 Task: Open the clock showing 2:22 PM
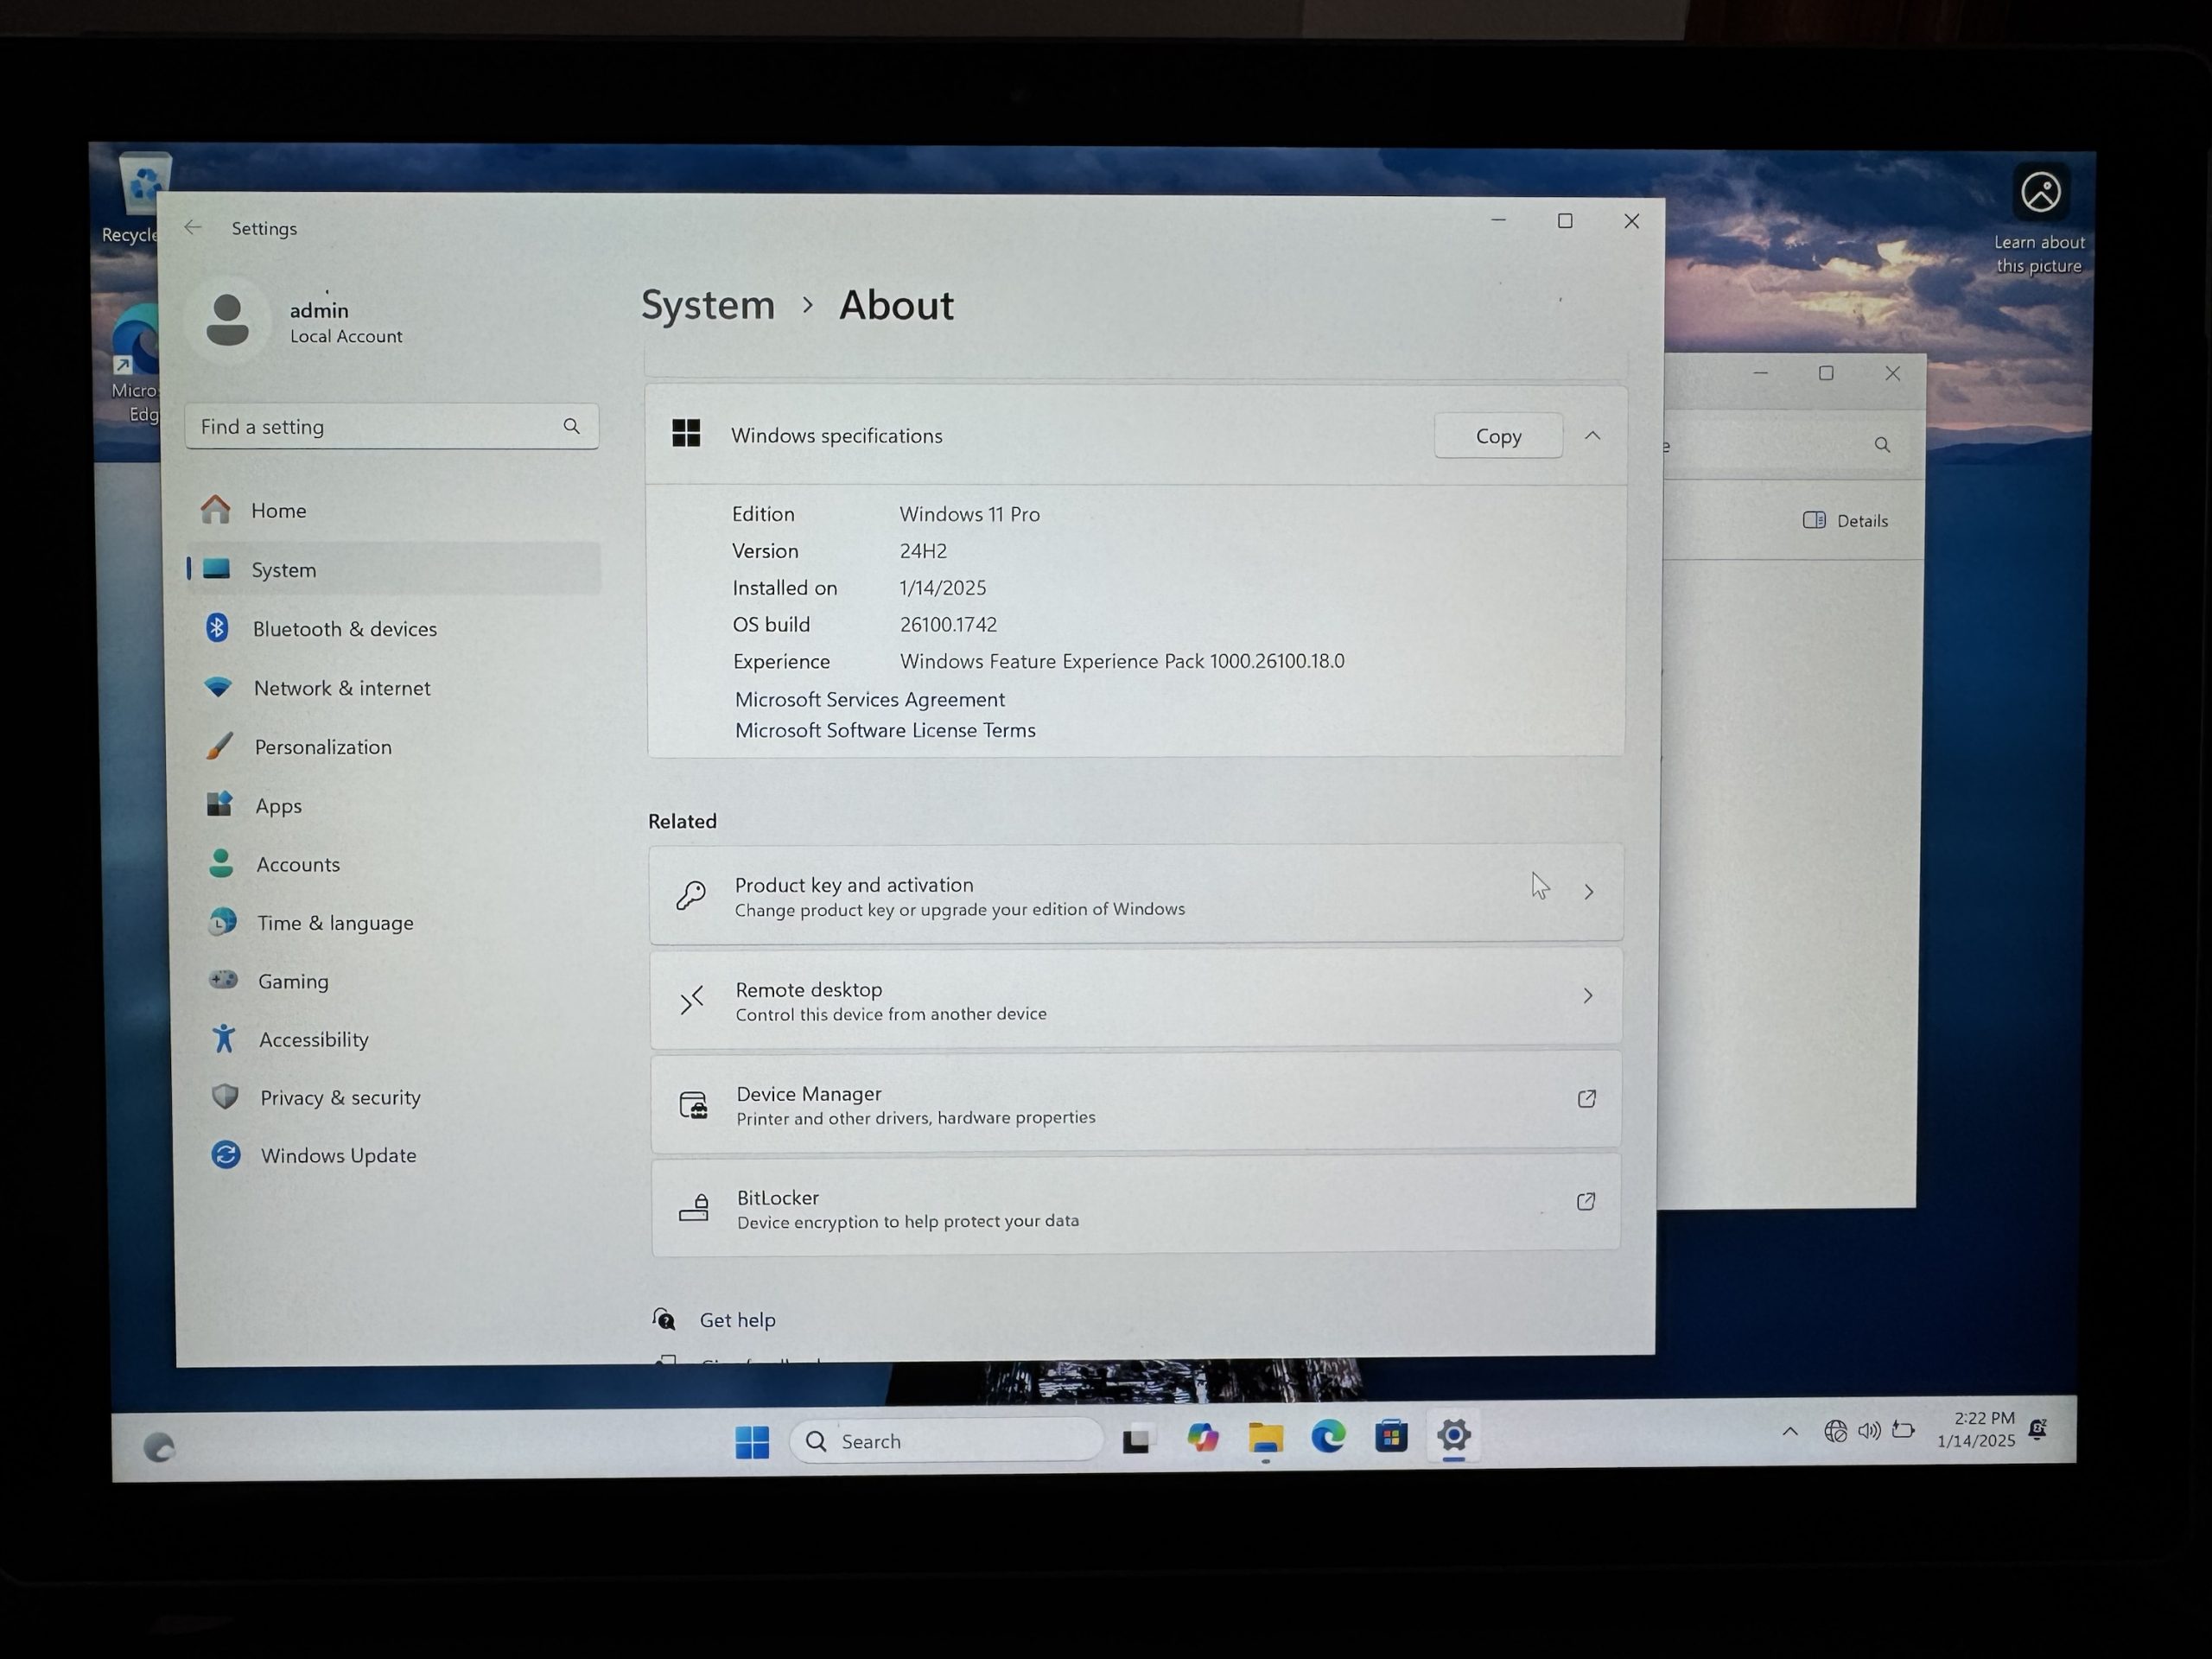click(1976, 1429)
